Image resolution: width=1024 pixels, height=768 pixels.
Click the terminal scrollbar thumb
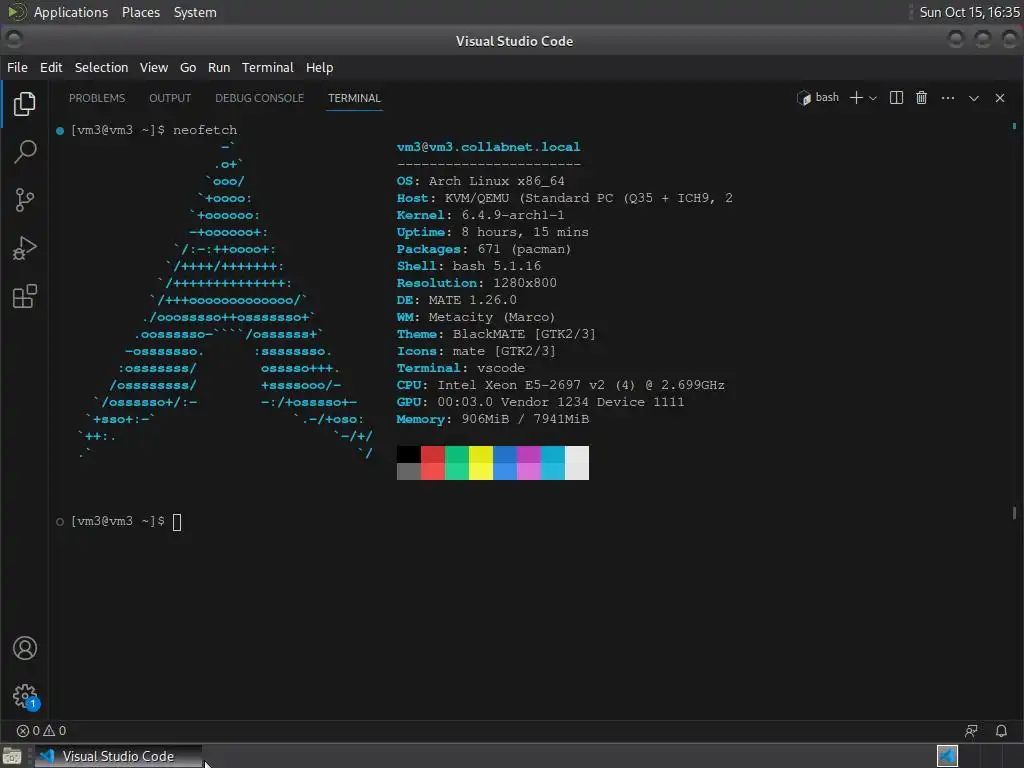pyautogui.click(x=1014, y=513)
